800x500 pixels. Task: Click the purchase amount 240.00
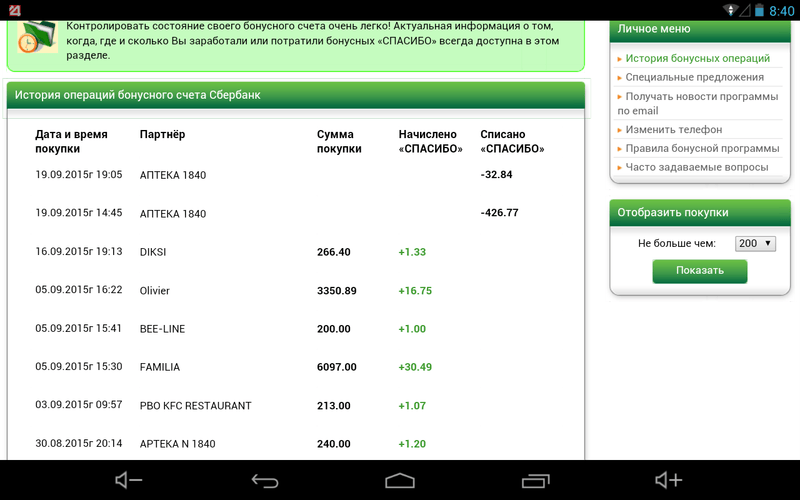[334, 444]
